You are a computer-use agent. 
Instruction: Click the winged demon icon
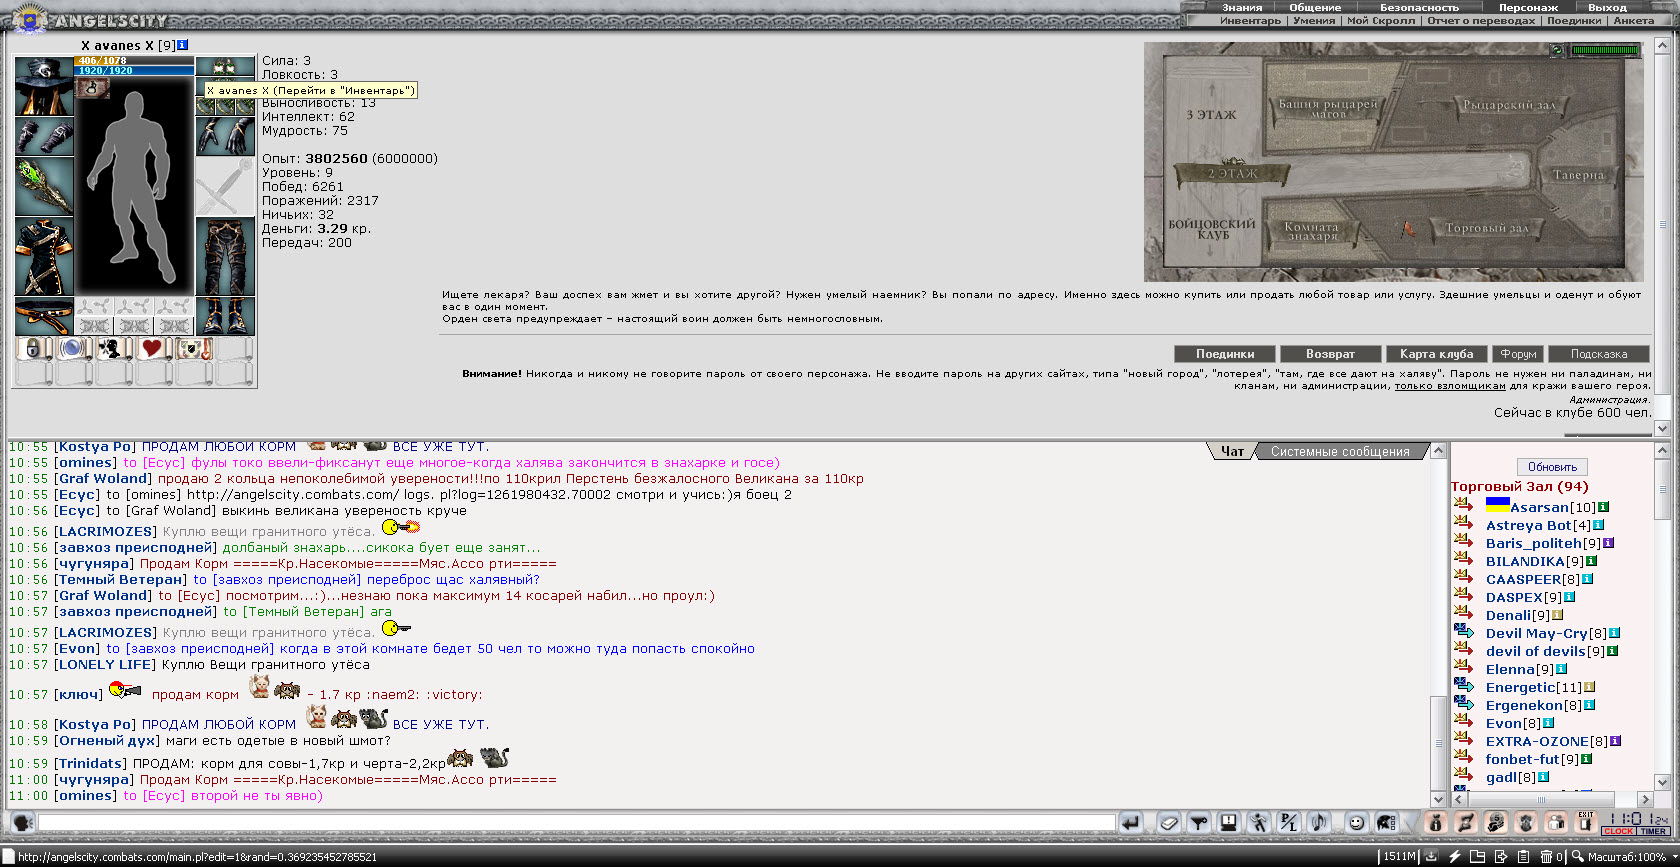point(1526,823)
